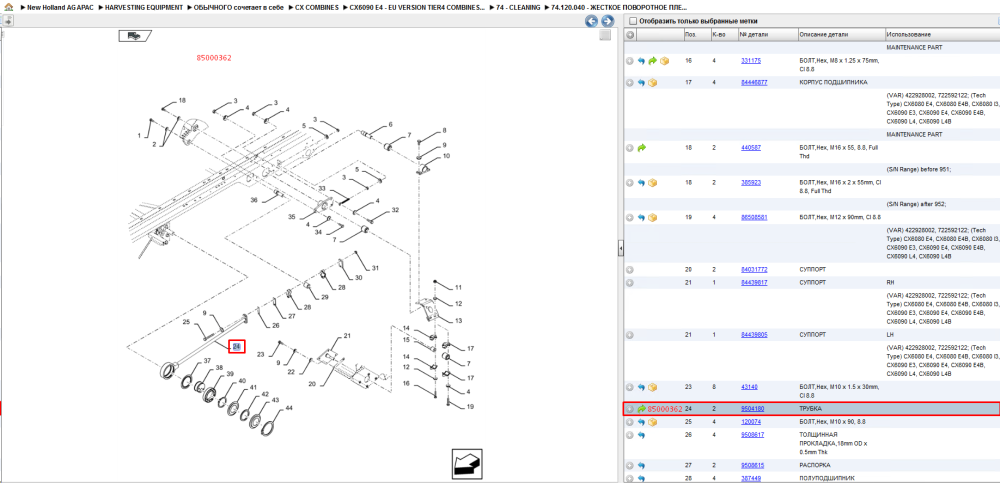Click the large direction arrow icon below diagram

tap(467, 464)
